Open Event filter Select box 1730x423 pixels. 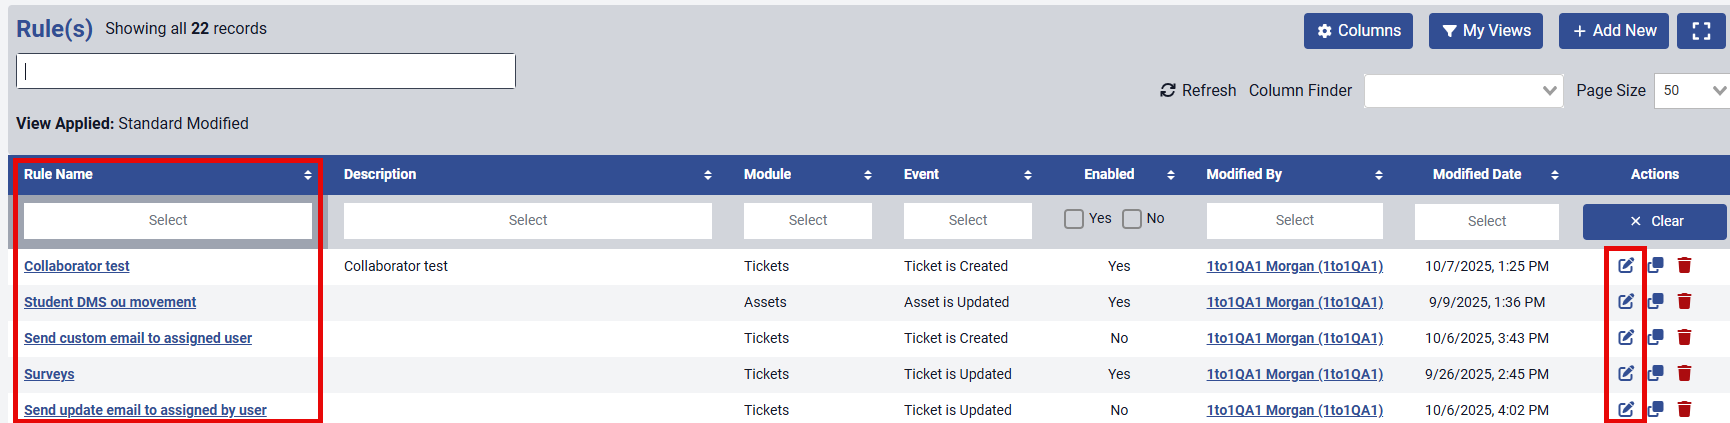[968, 221]
